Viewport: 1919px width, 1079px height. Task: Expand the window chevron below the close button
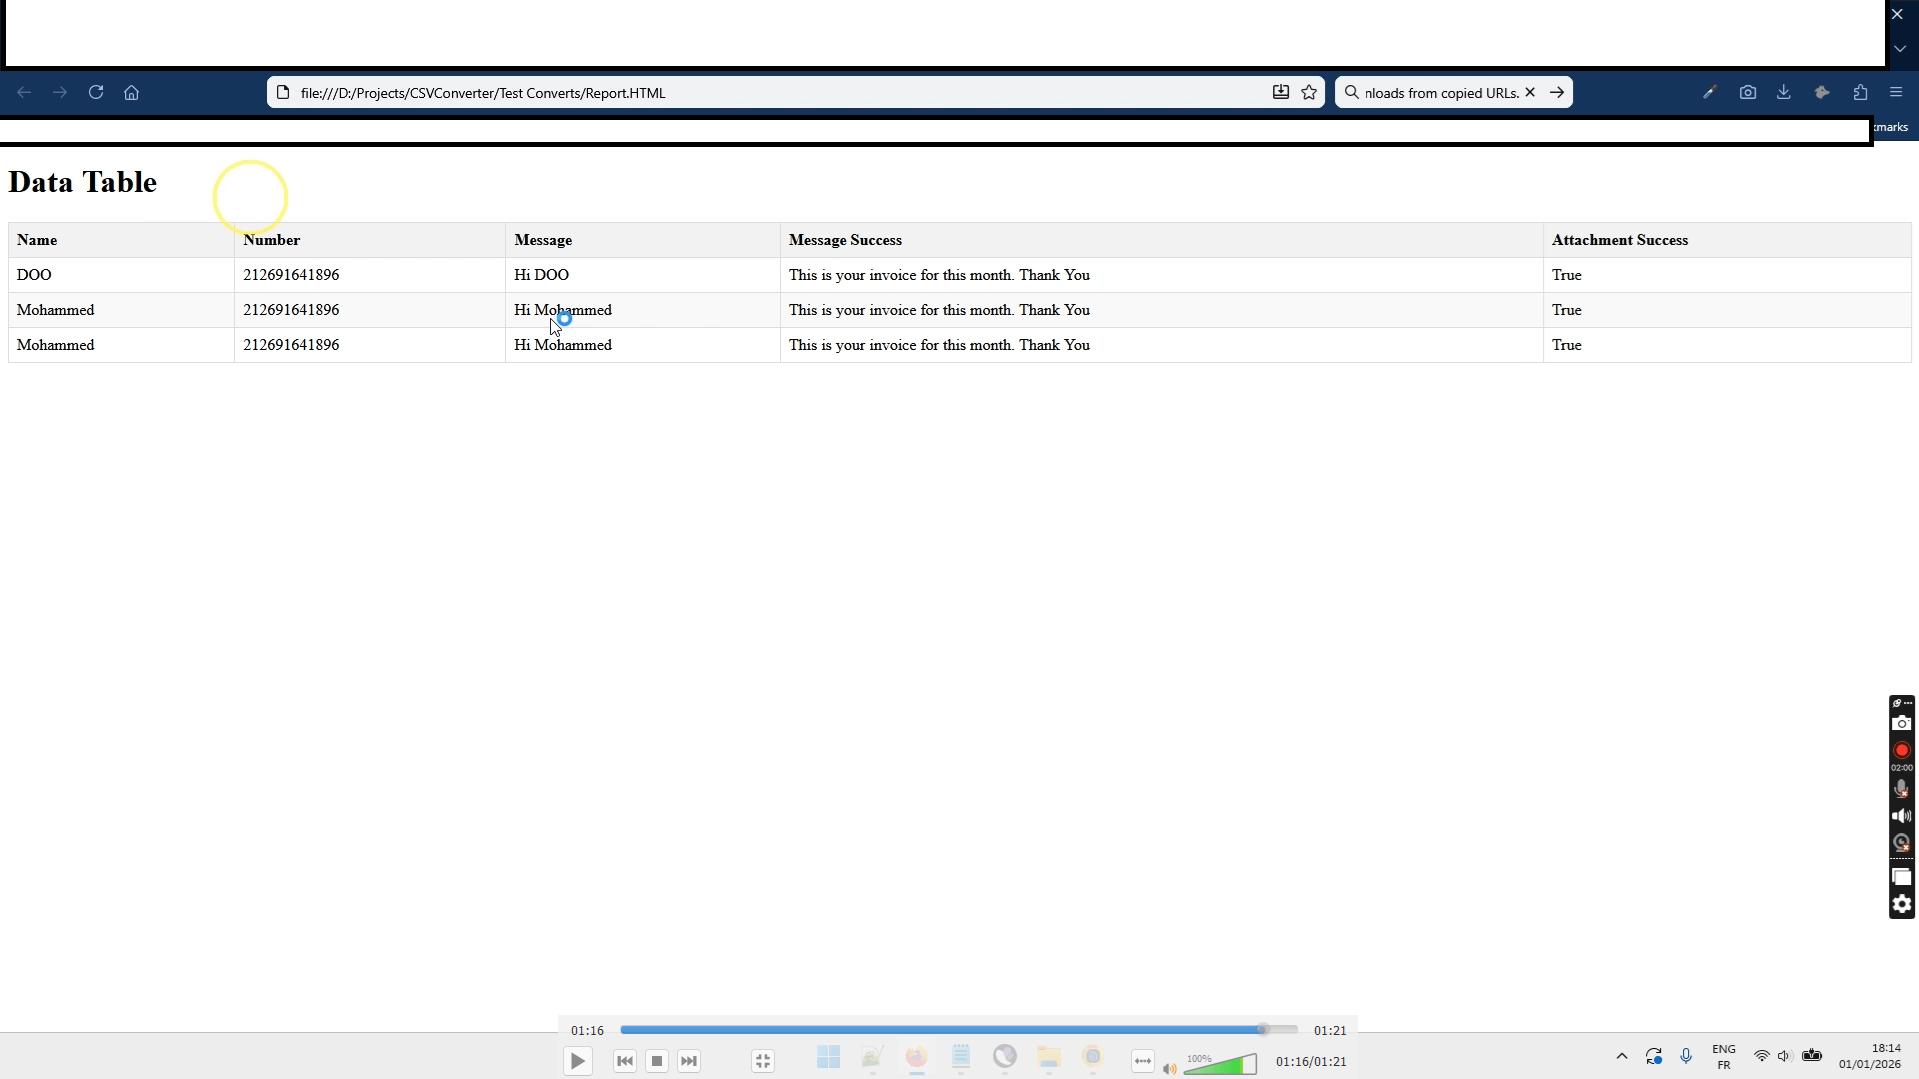click(x=1898, y=48)
